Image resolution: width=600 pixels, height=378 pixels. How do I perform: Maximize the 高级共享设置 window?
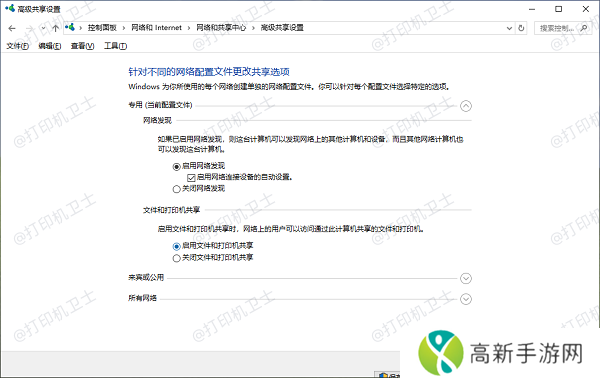point(559,9)
